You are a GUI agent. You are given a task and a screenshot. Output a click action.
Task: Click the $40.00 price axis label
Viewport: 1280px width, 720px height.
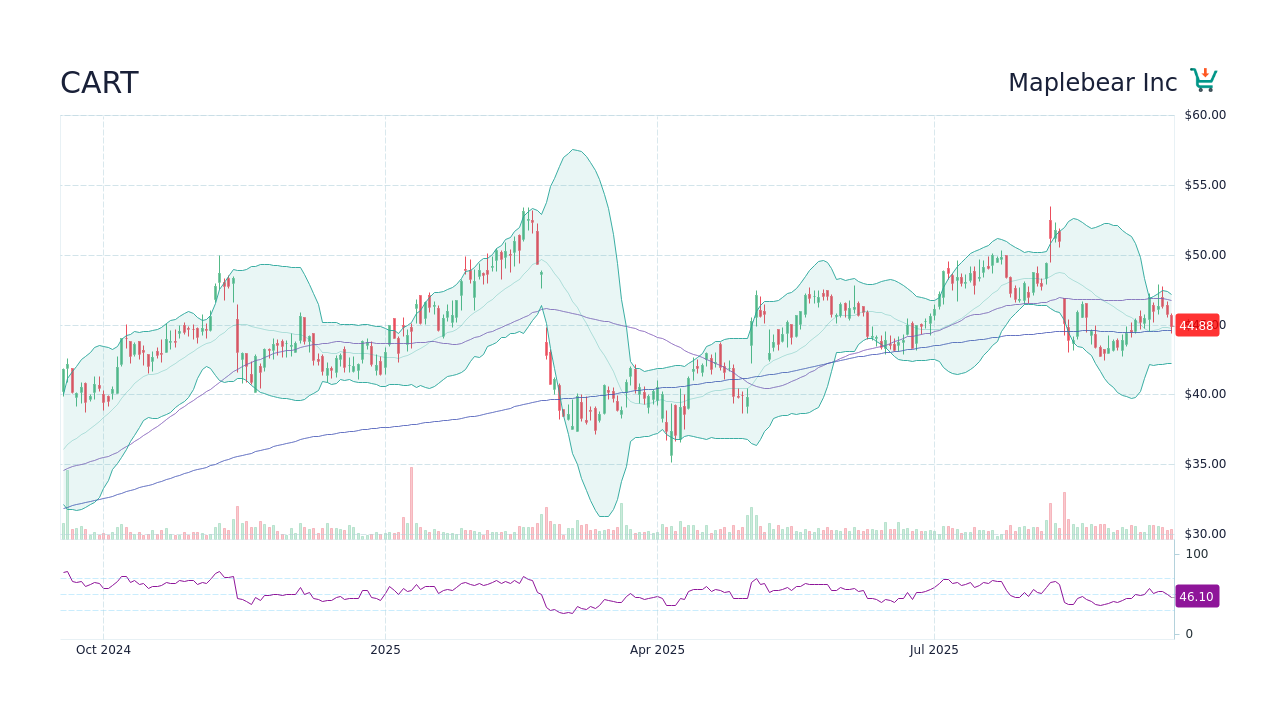point(1205,394)
